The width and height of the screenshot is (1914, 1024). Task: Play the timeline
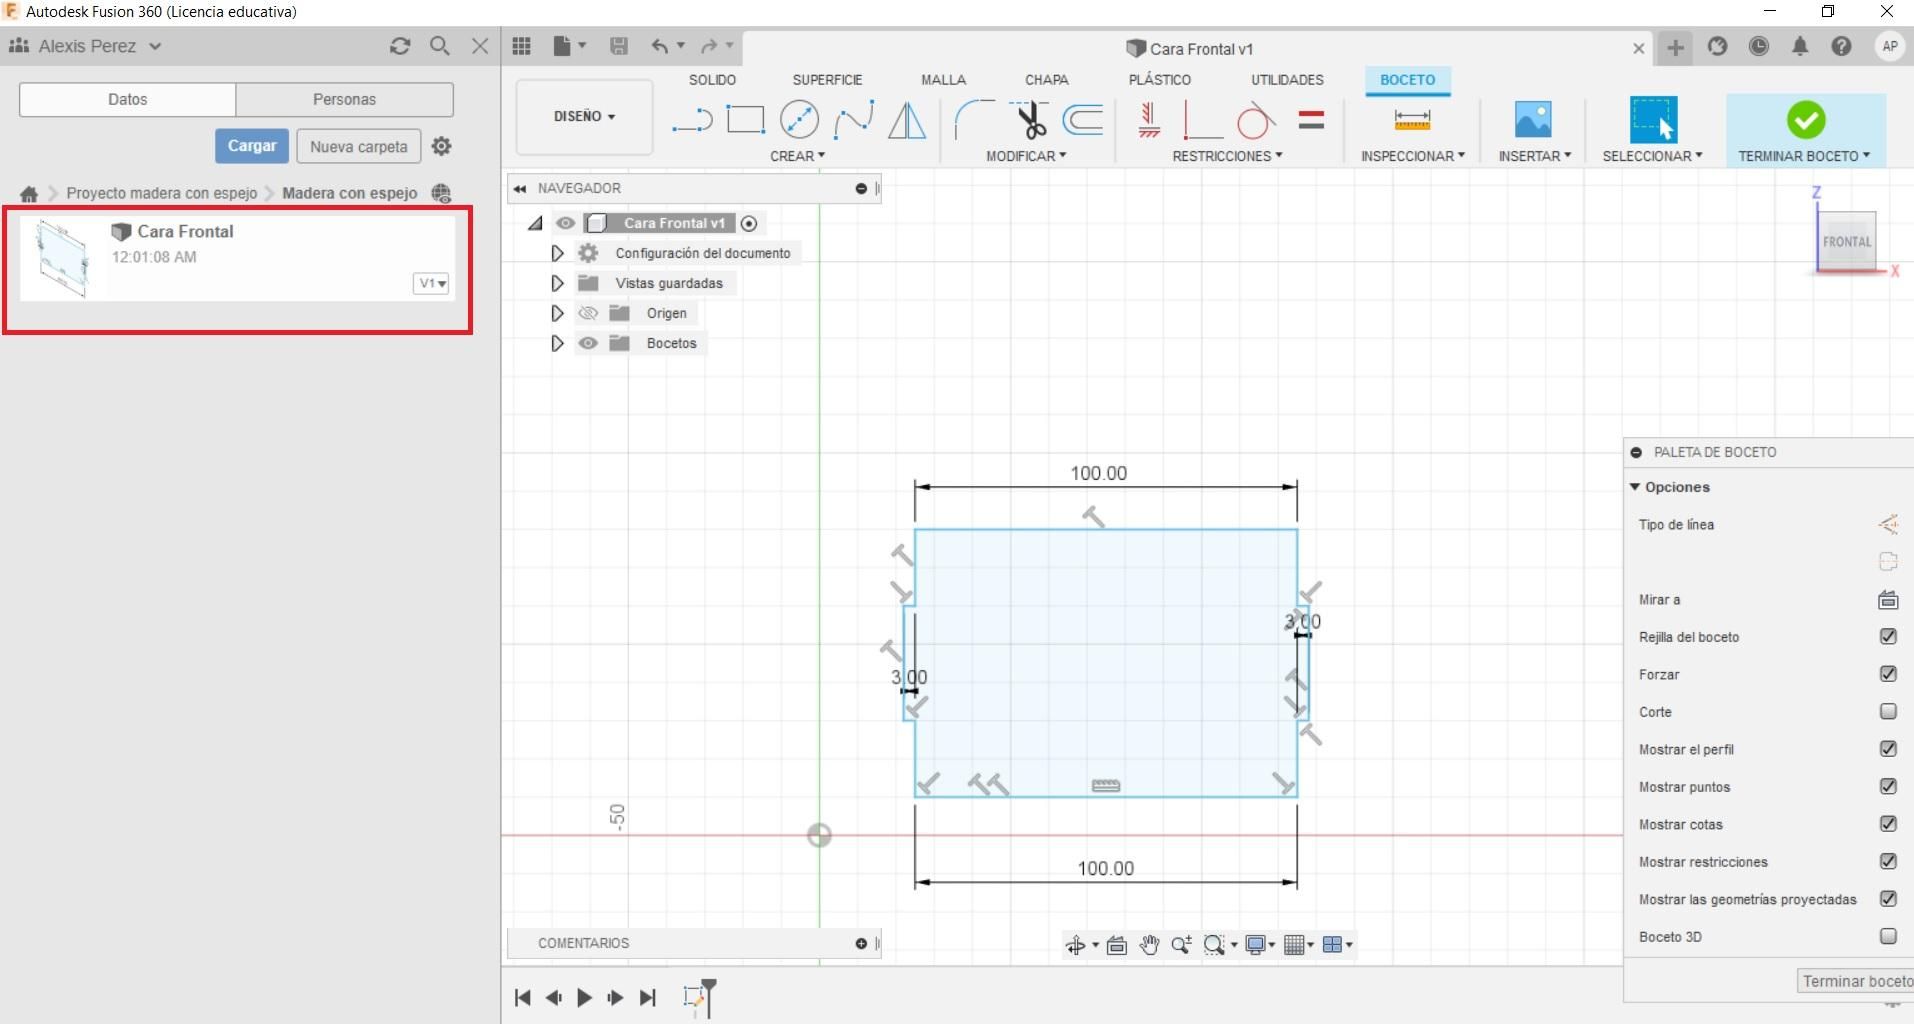[585, 997]
